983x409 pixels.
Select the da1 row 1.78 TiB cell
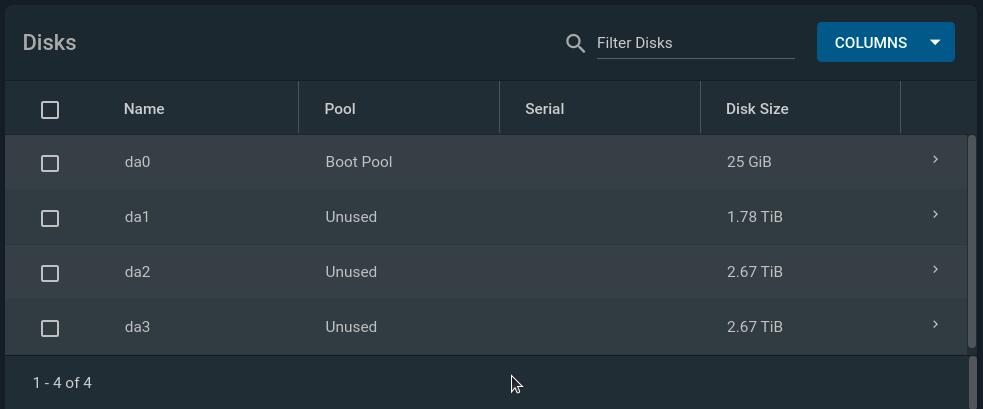[x=755, y=217]
